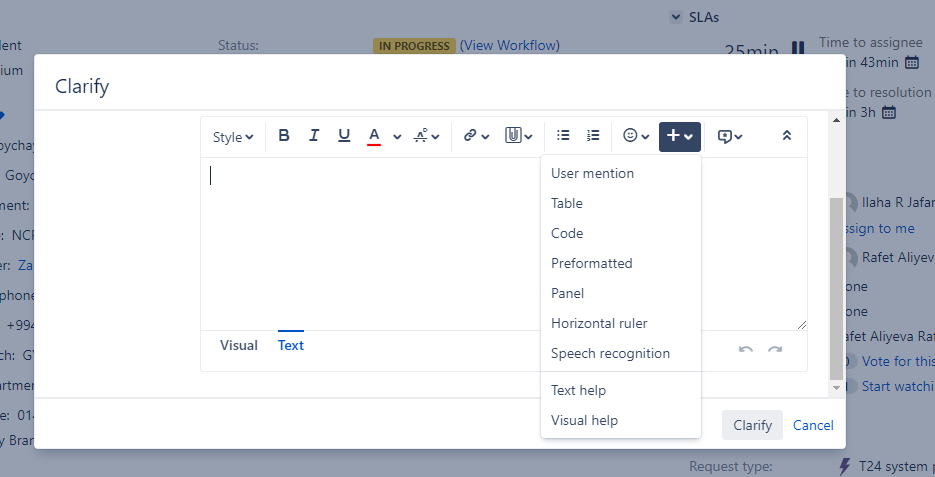Click the emoji smiley icon

[630, 135]
